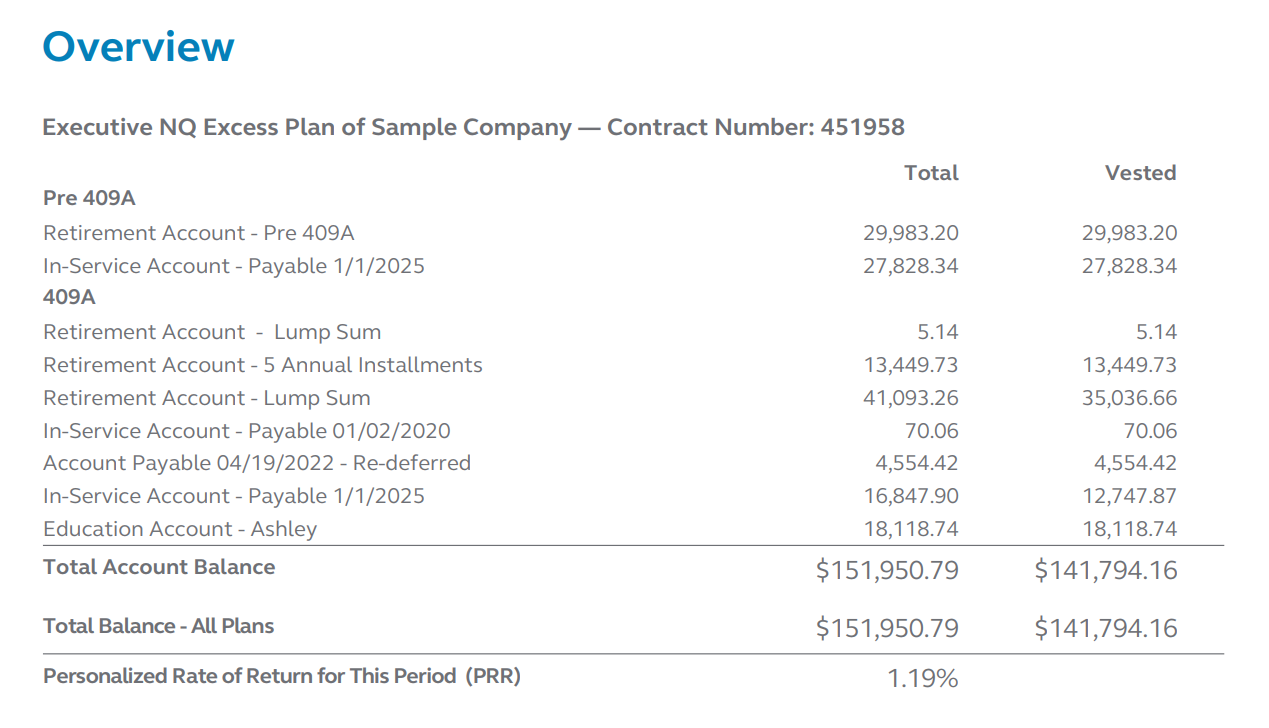Click the Retirement Account - Pre 409A row label

tap(198, 233)
